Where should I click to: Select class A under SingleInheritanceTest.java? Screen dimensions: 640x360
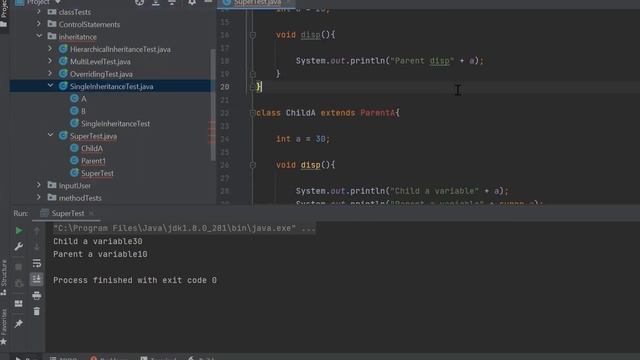[83, 99]
